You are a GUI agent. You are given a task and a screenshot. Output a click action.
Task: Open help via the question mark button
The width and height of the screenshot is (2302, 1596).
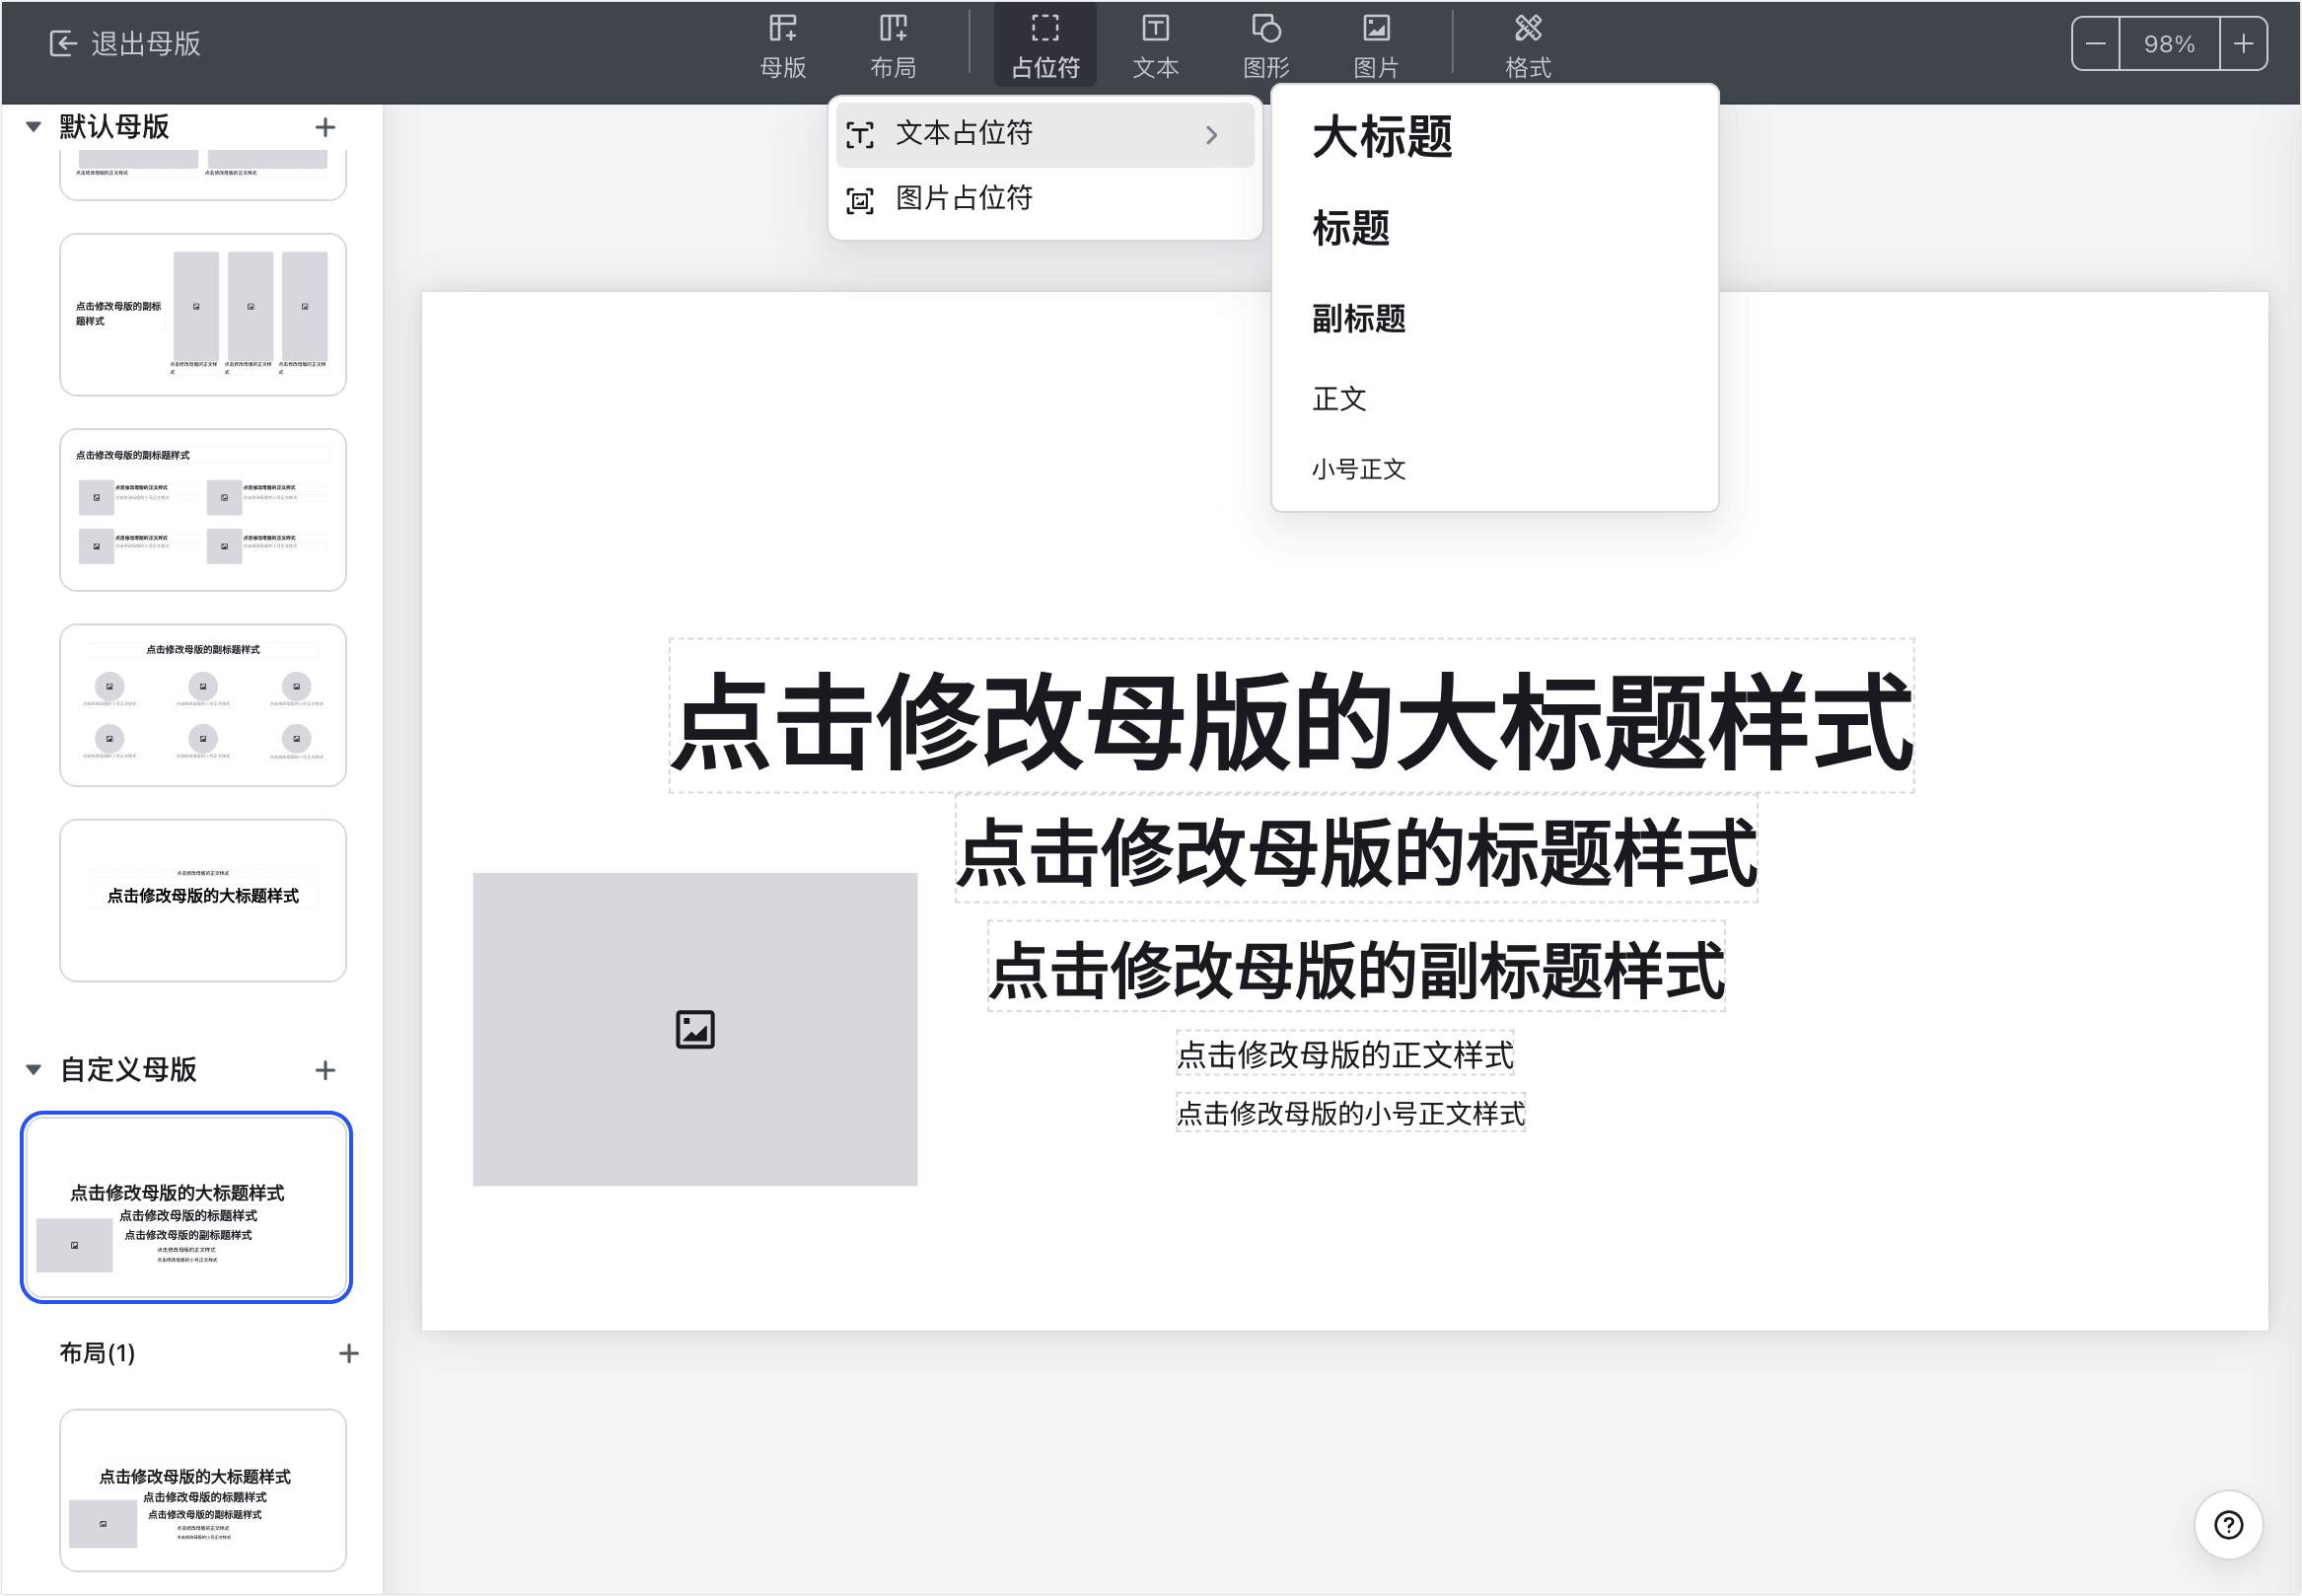2228,1524
